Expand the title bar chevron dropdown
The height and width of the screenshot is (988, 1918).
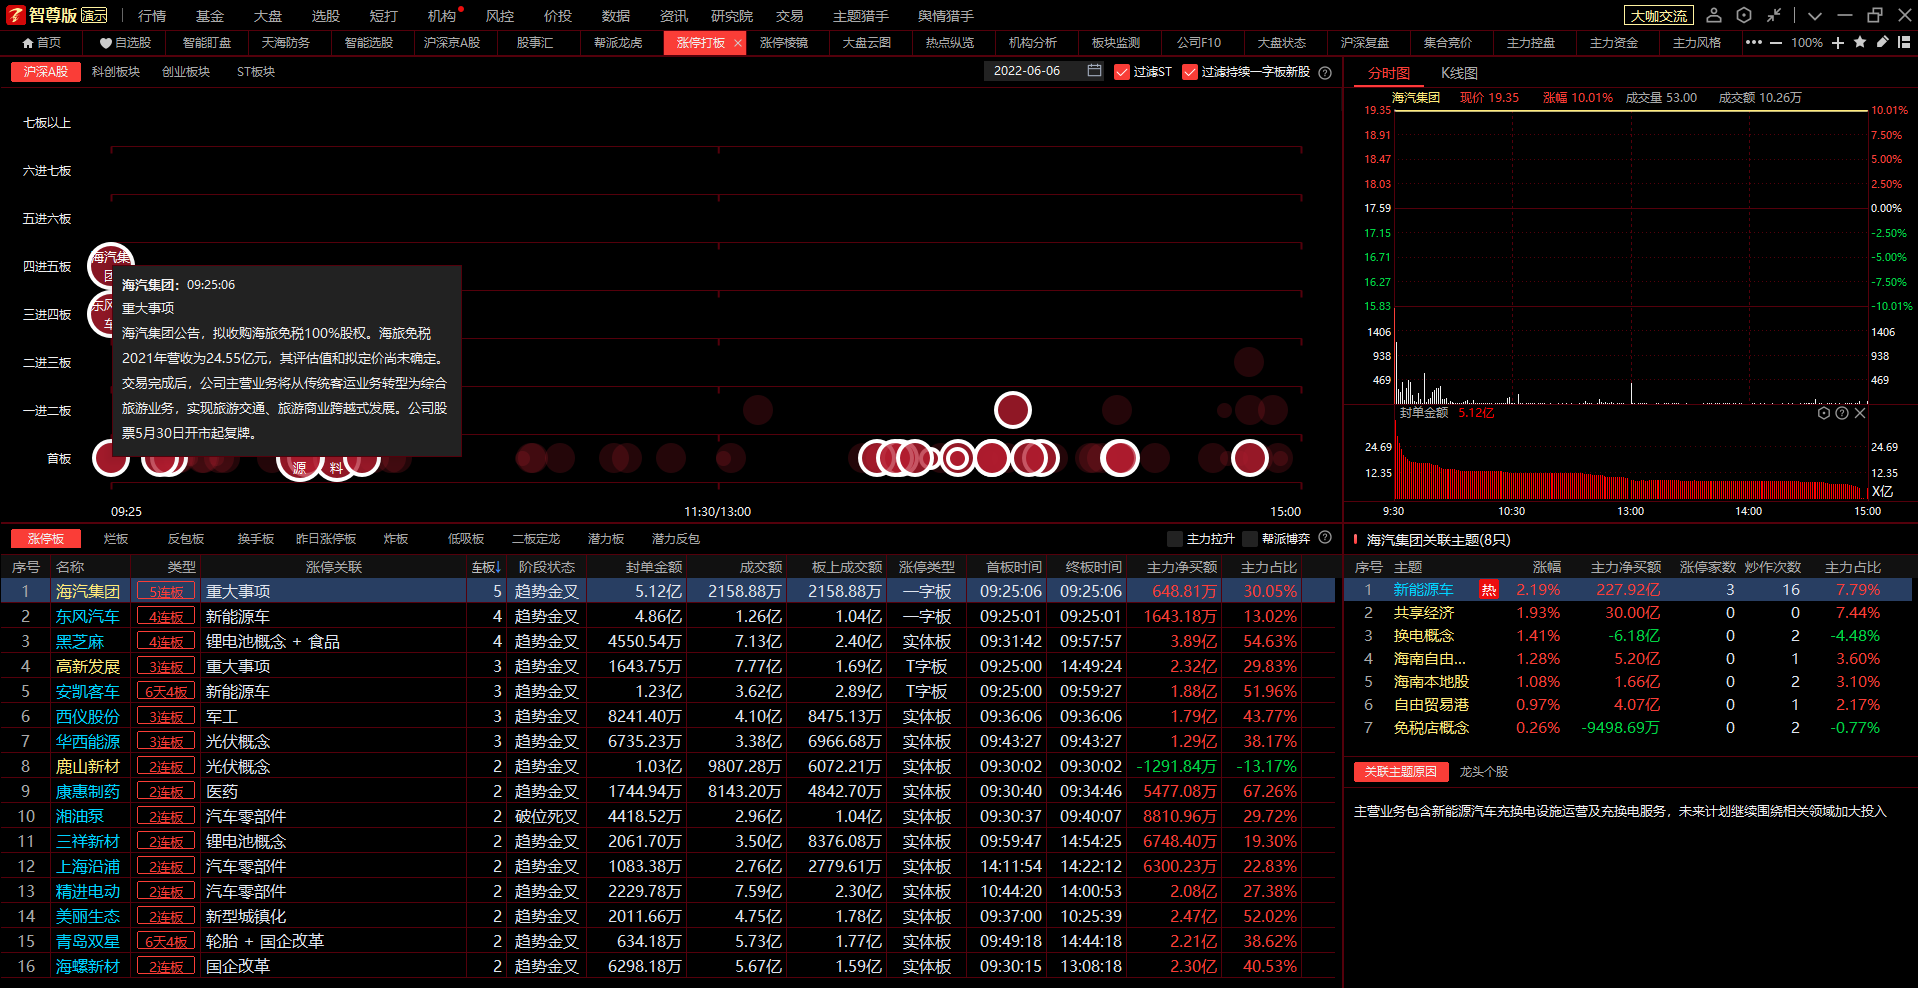[x=1815, y=16]
